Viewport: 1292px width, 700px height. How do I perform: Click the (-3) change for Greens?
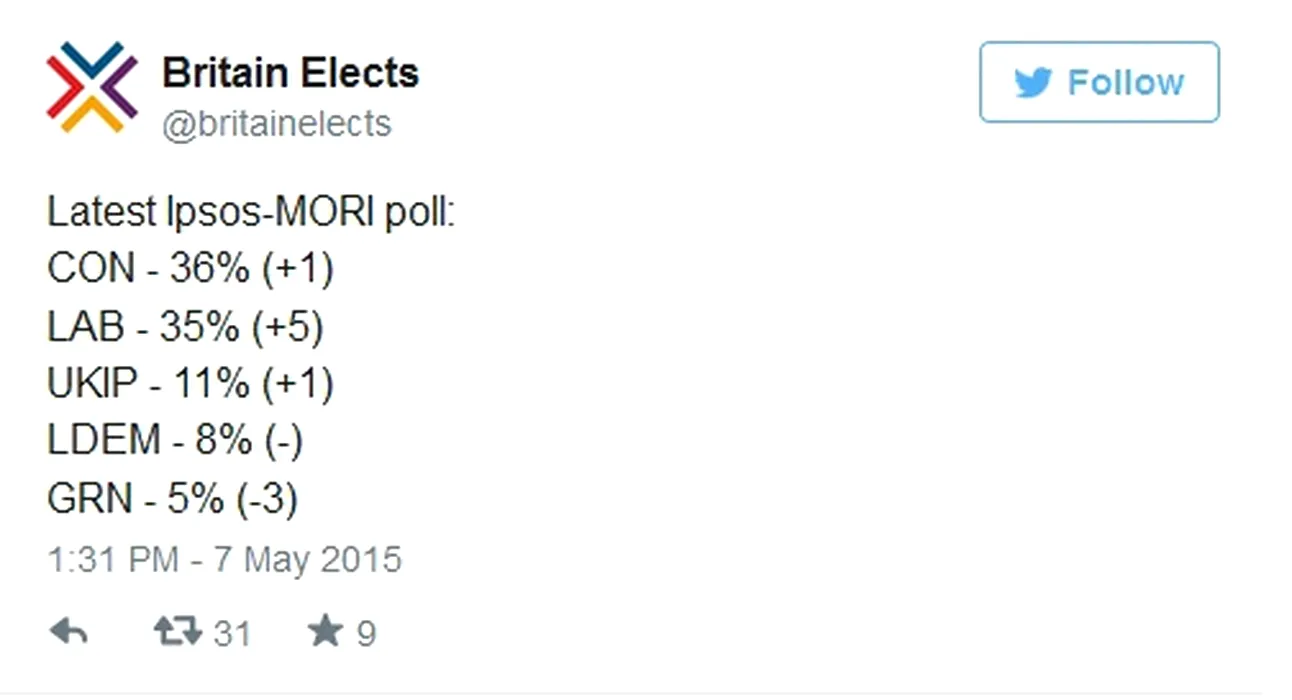267,499
